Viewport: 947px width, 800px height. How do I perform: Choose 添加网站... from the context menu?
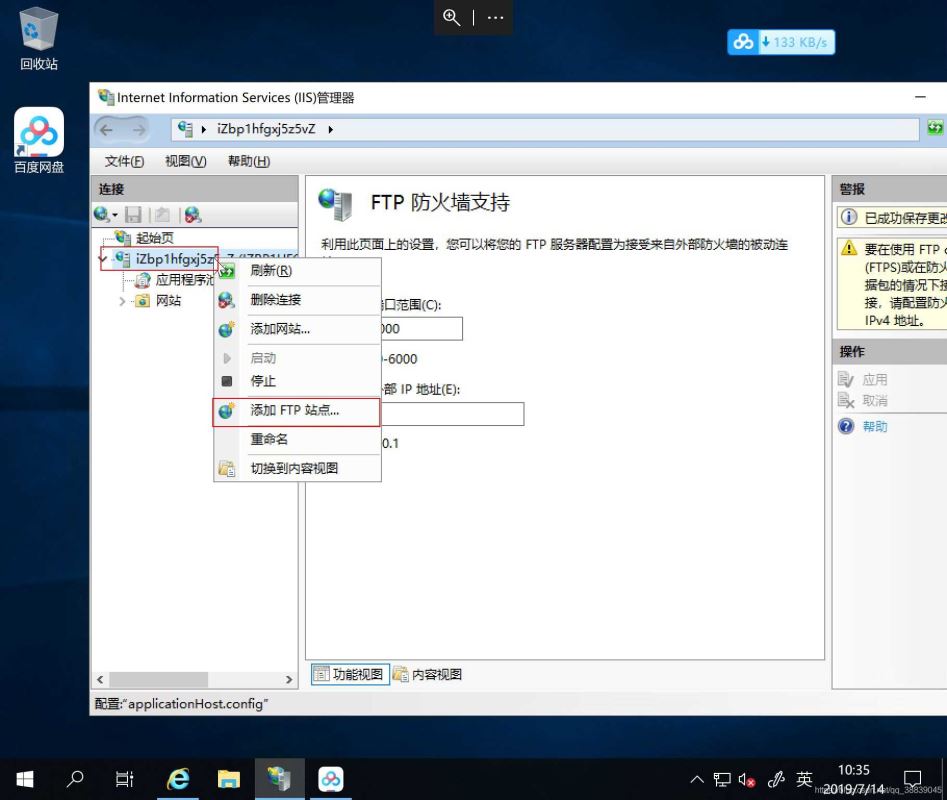tap(297, 329)
